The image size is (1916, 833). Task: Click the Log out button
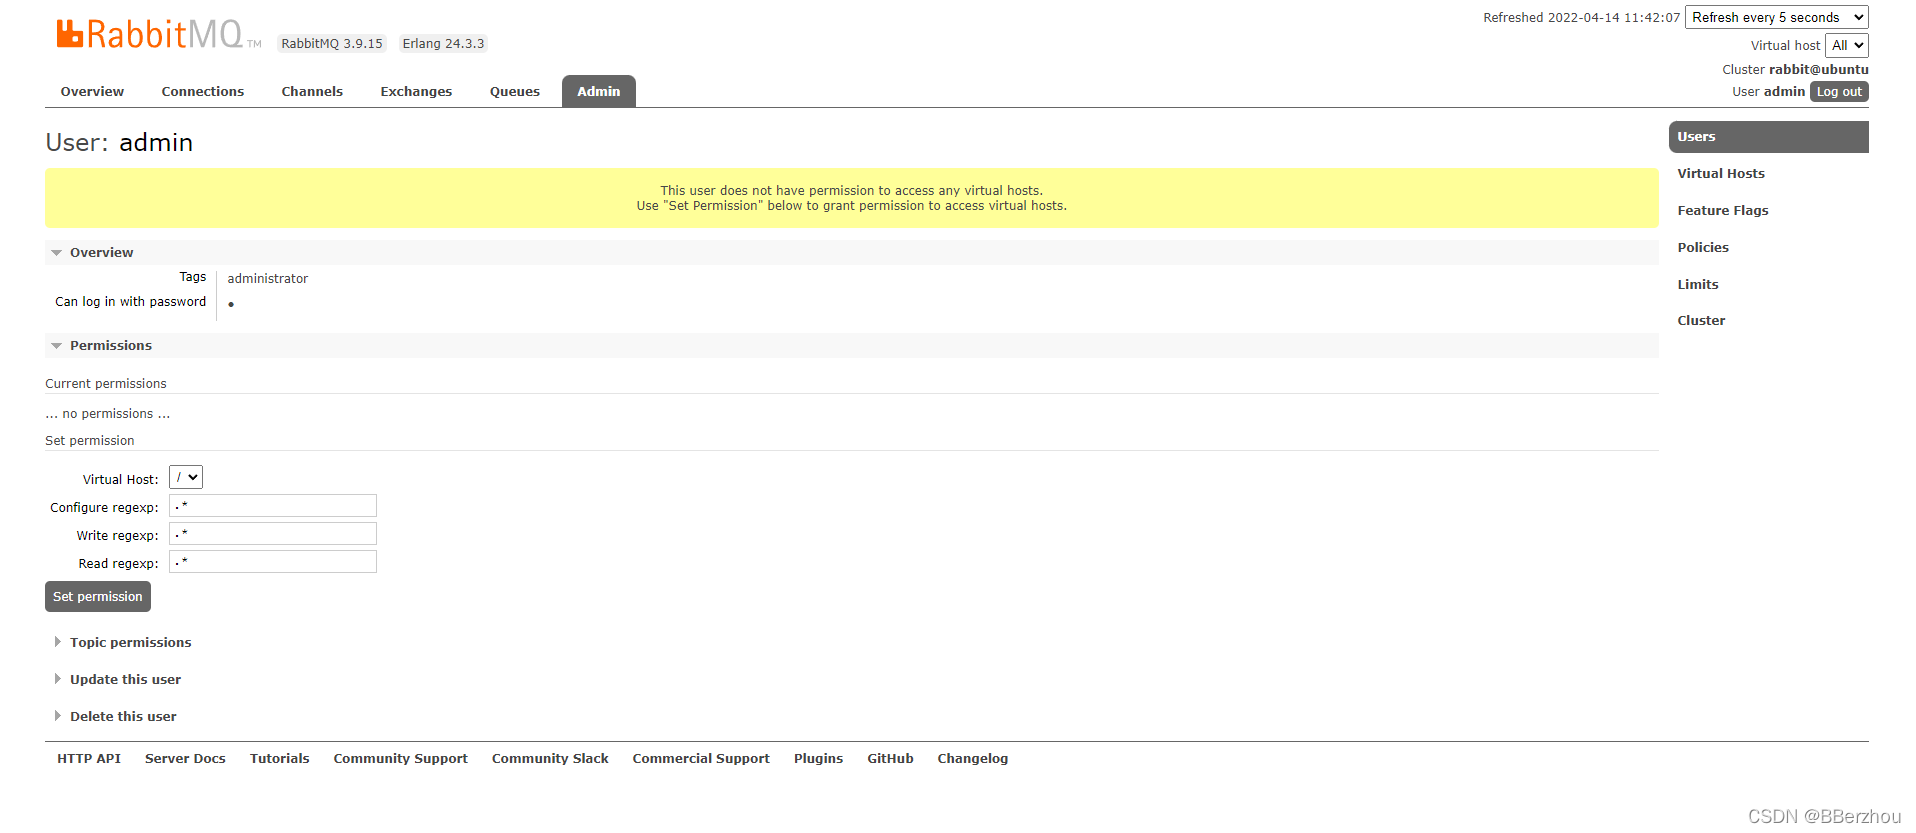click(x=1839, y=91)
